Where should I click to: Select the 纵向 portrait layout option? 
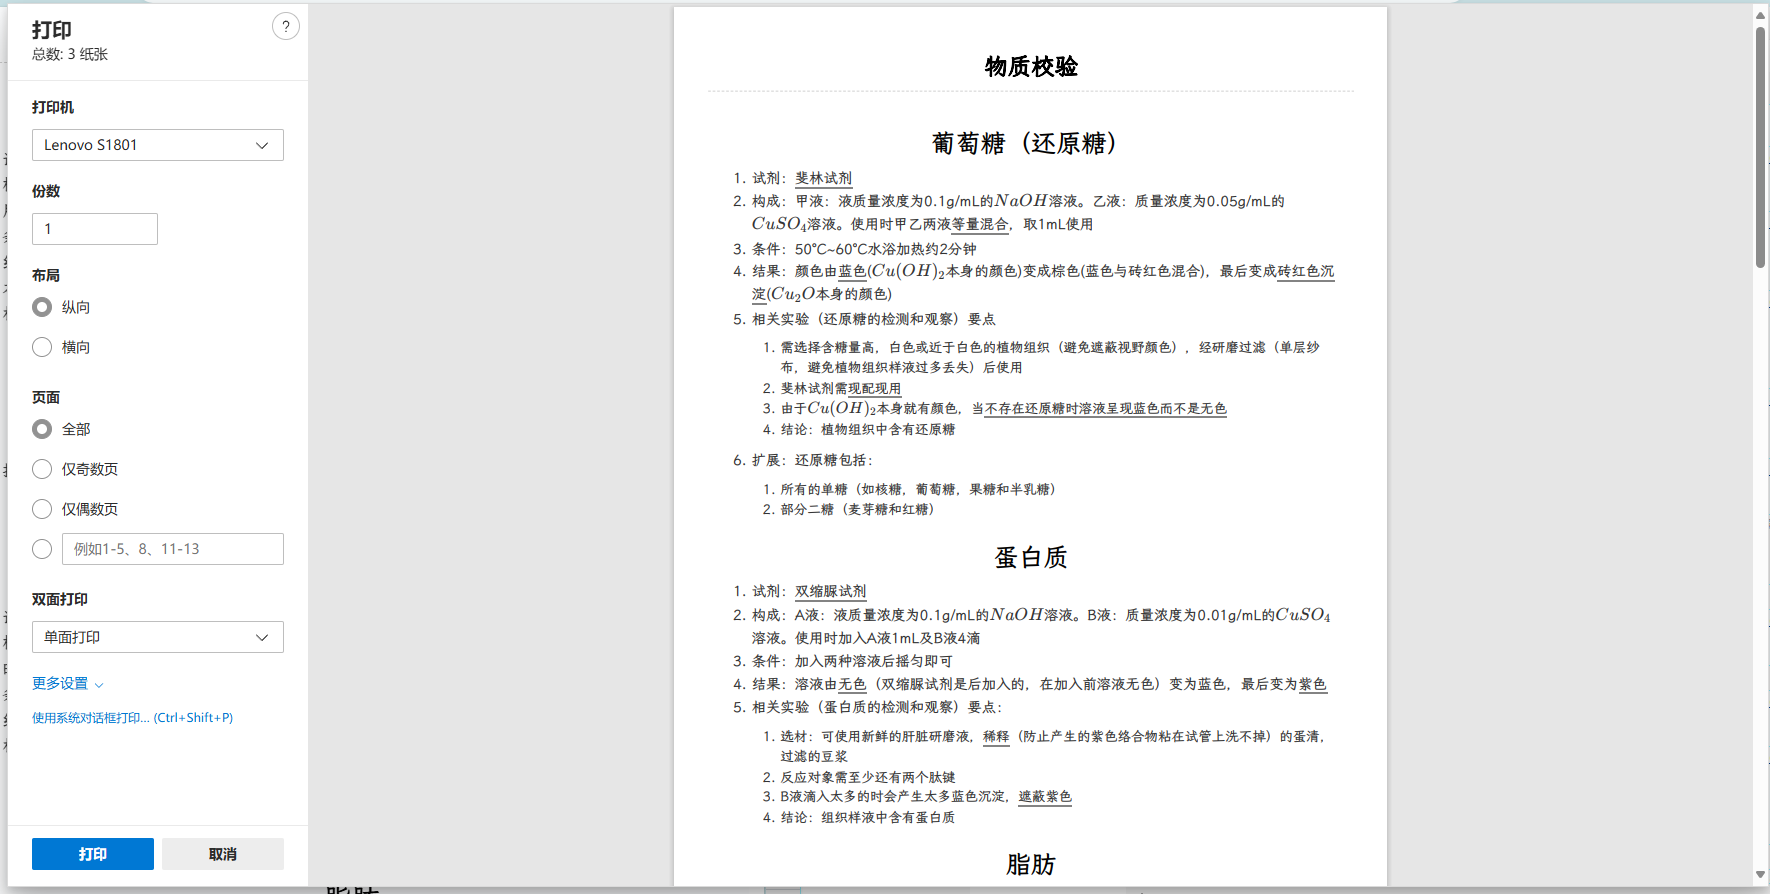tap(42, 307)
